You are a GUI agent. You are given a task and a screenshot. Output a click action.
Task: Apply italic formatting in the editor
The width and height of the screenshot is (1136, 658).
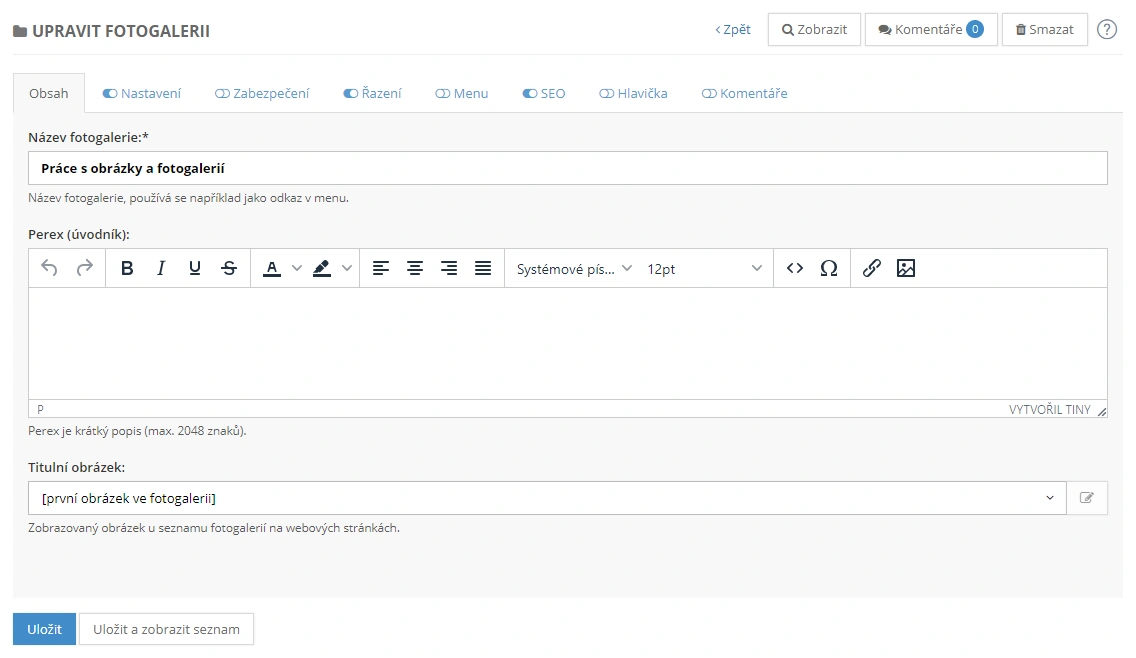point(161,268)
